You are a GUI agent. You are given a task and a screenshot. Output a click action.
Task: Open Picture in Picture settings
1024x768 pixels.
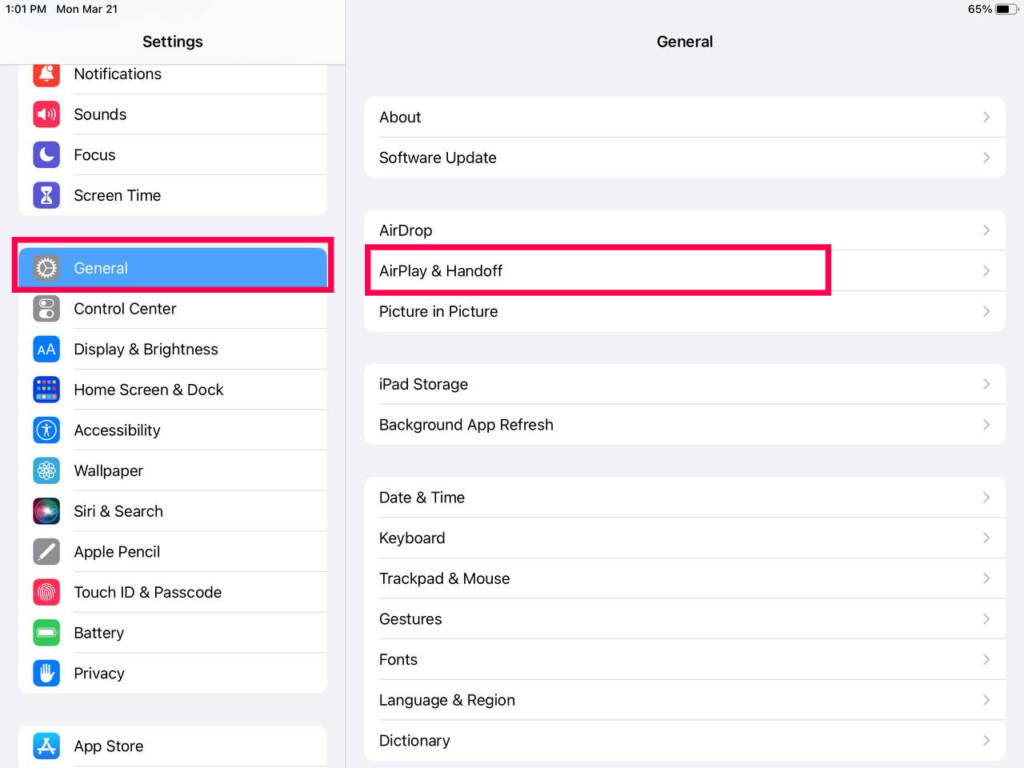(x=684, y=312)
